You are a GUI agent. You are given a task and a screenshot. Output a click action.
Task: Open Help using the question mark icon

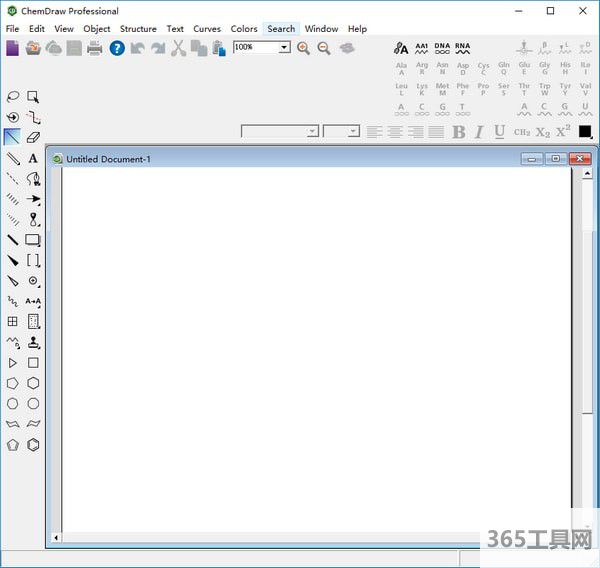click(x=117, y=48)
